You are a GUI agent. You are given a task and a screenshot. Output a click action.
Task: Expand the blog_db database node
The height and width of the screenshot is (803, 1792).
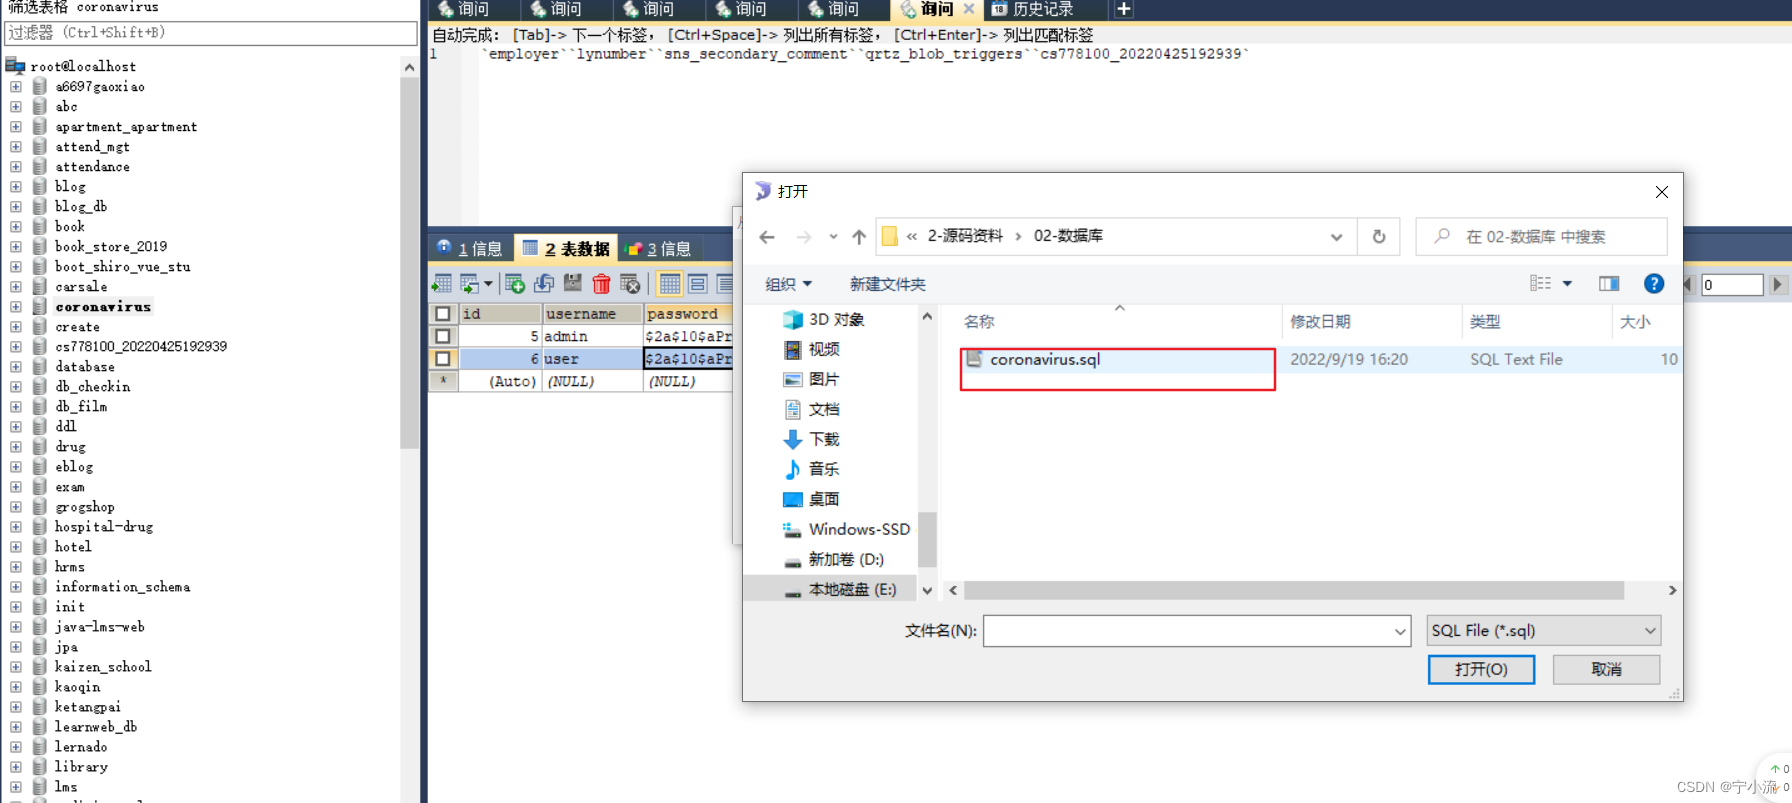pos(16,207)
